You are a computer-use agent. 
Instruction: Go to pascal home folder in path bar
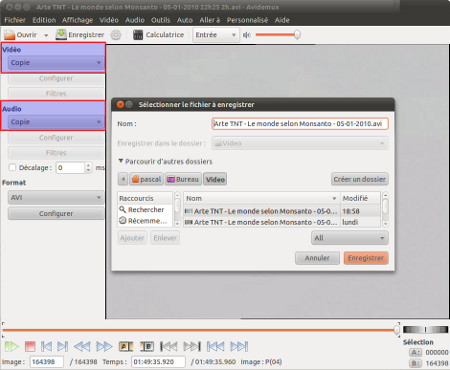point(146,179)
